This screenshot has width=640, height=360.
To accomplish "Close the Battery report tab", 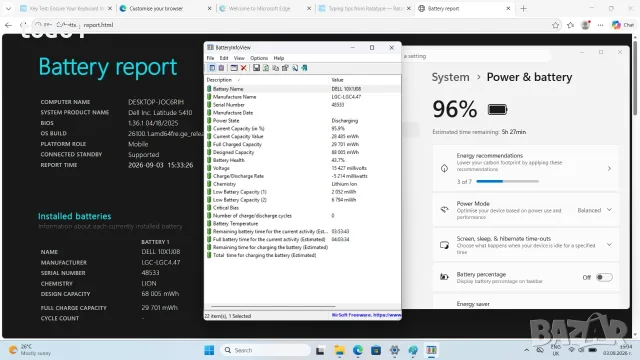I will pyautogui.click(x=508, y=9).
